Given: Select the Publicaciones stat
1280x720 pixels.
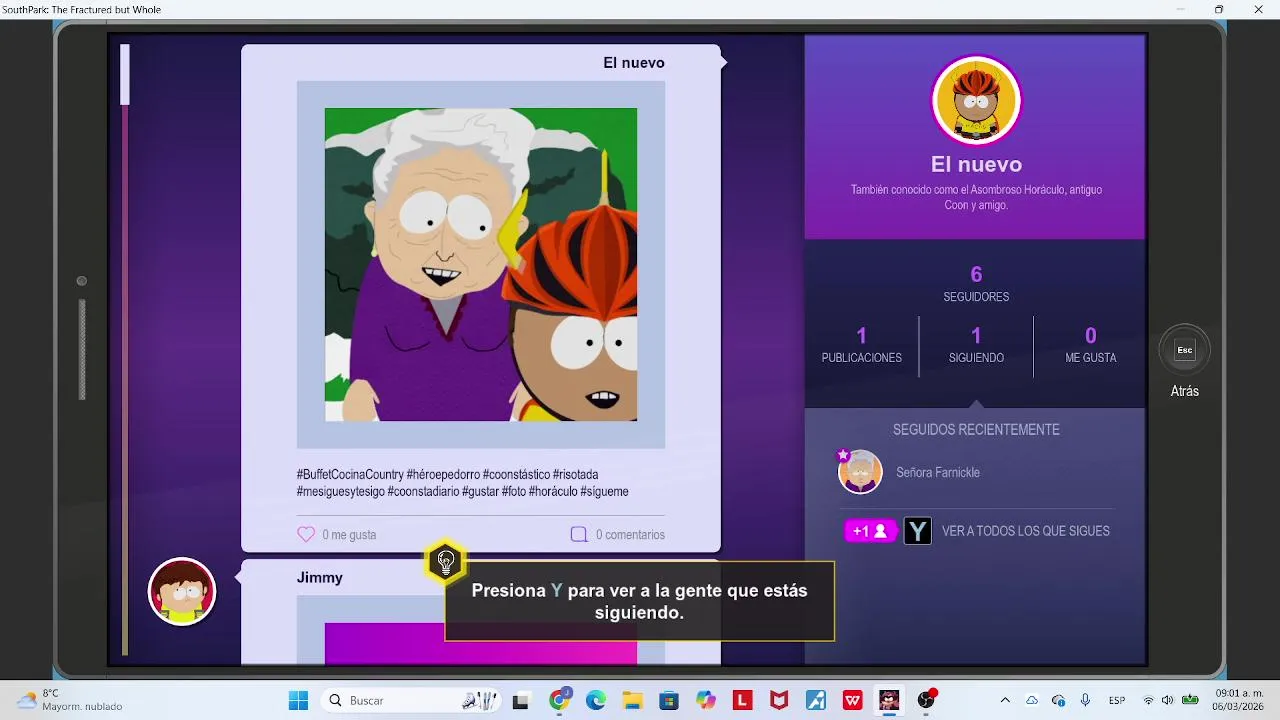Looking at the screenshot, I should (861, 346).
